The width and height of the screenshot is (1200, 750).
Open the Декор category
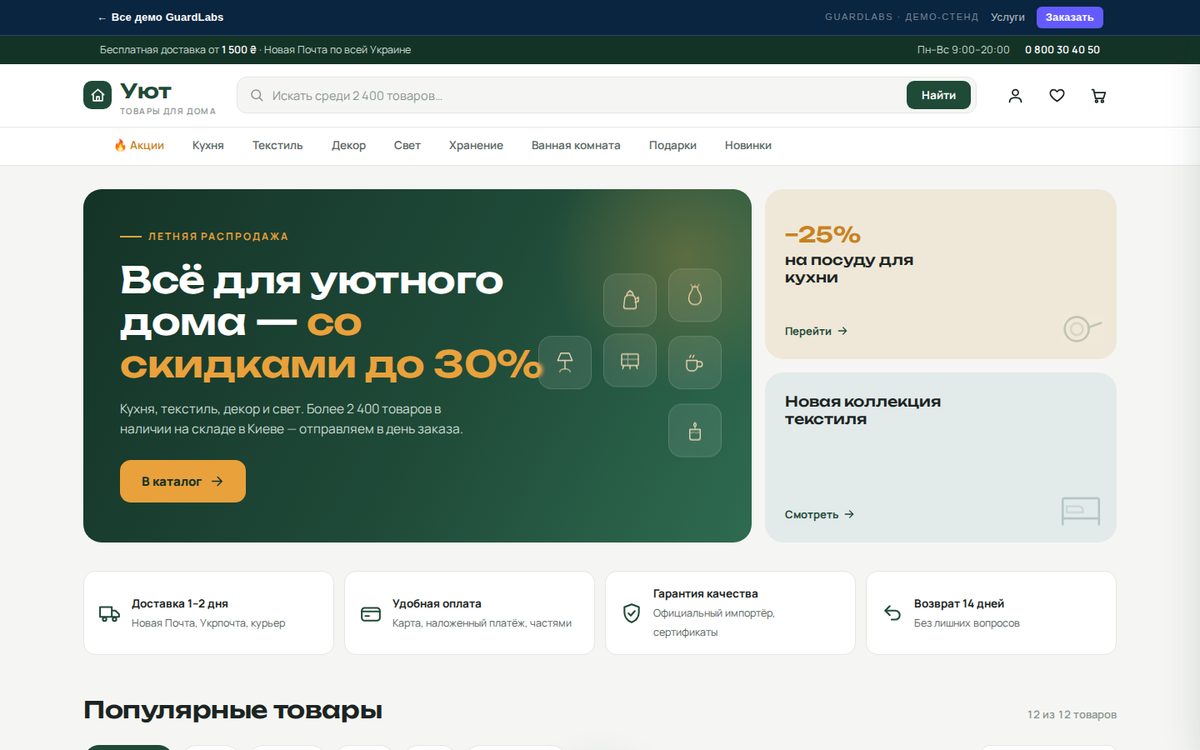[x=349, y=145]
